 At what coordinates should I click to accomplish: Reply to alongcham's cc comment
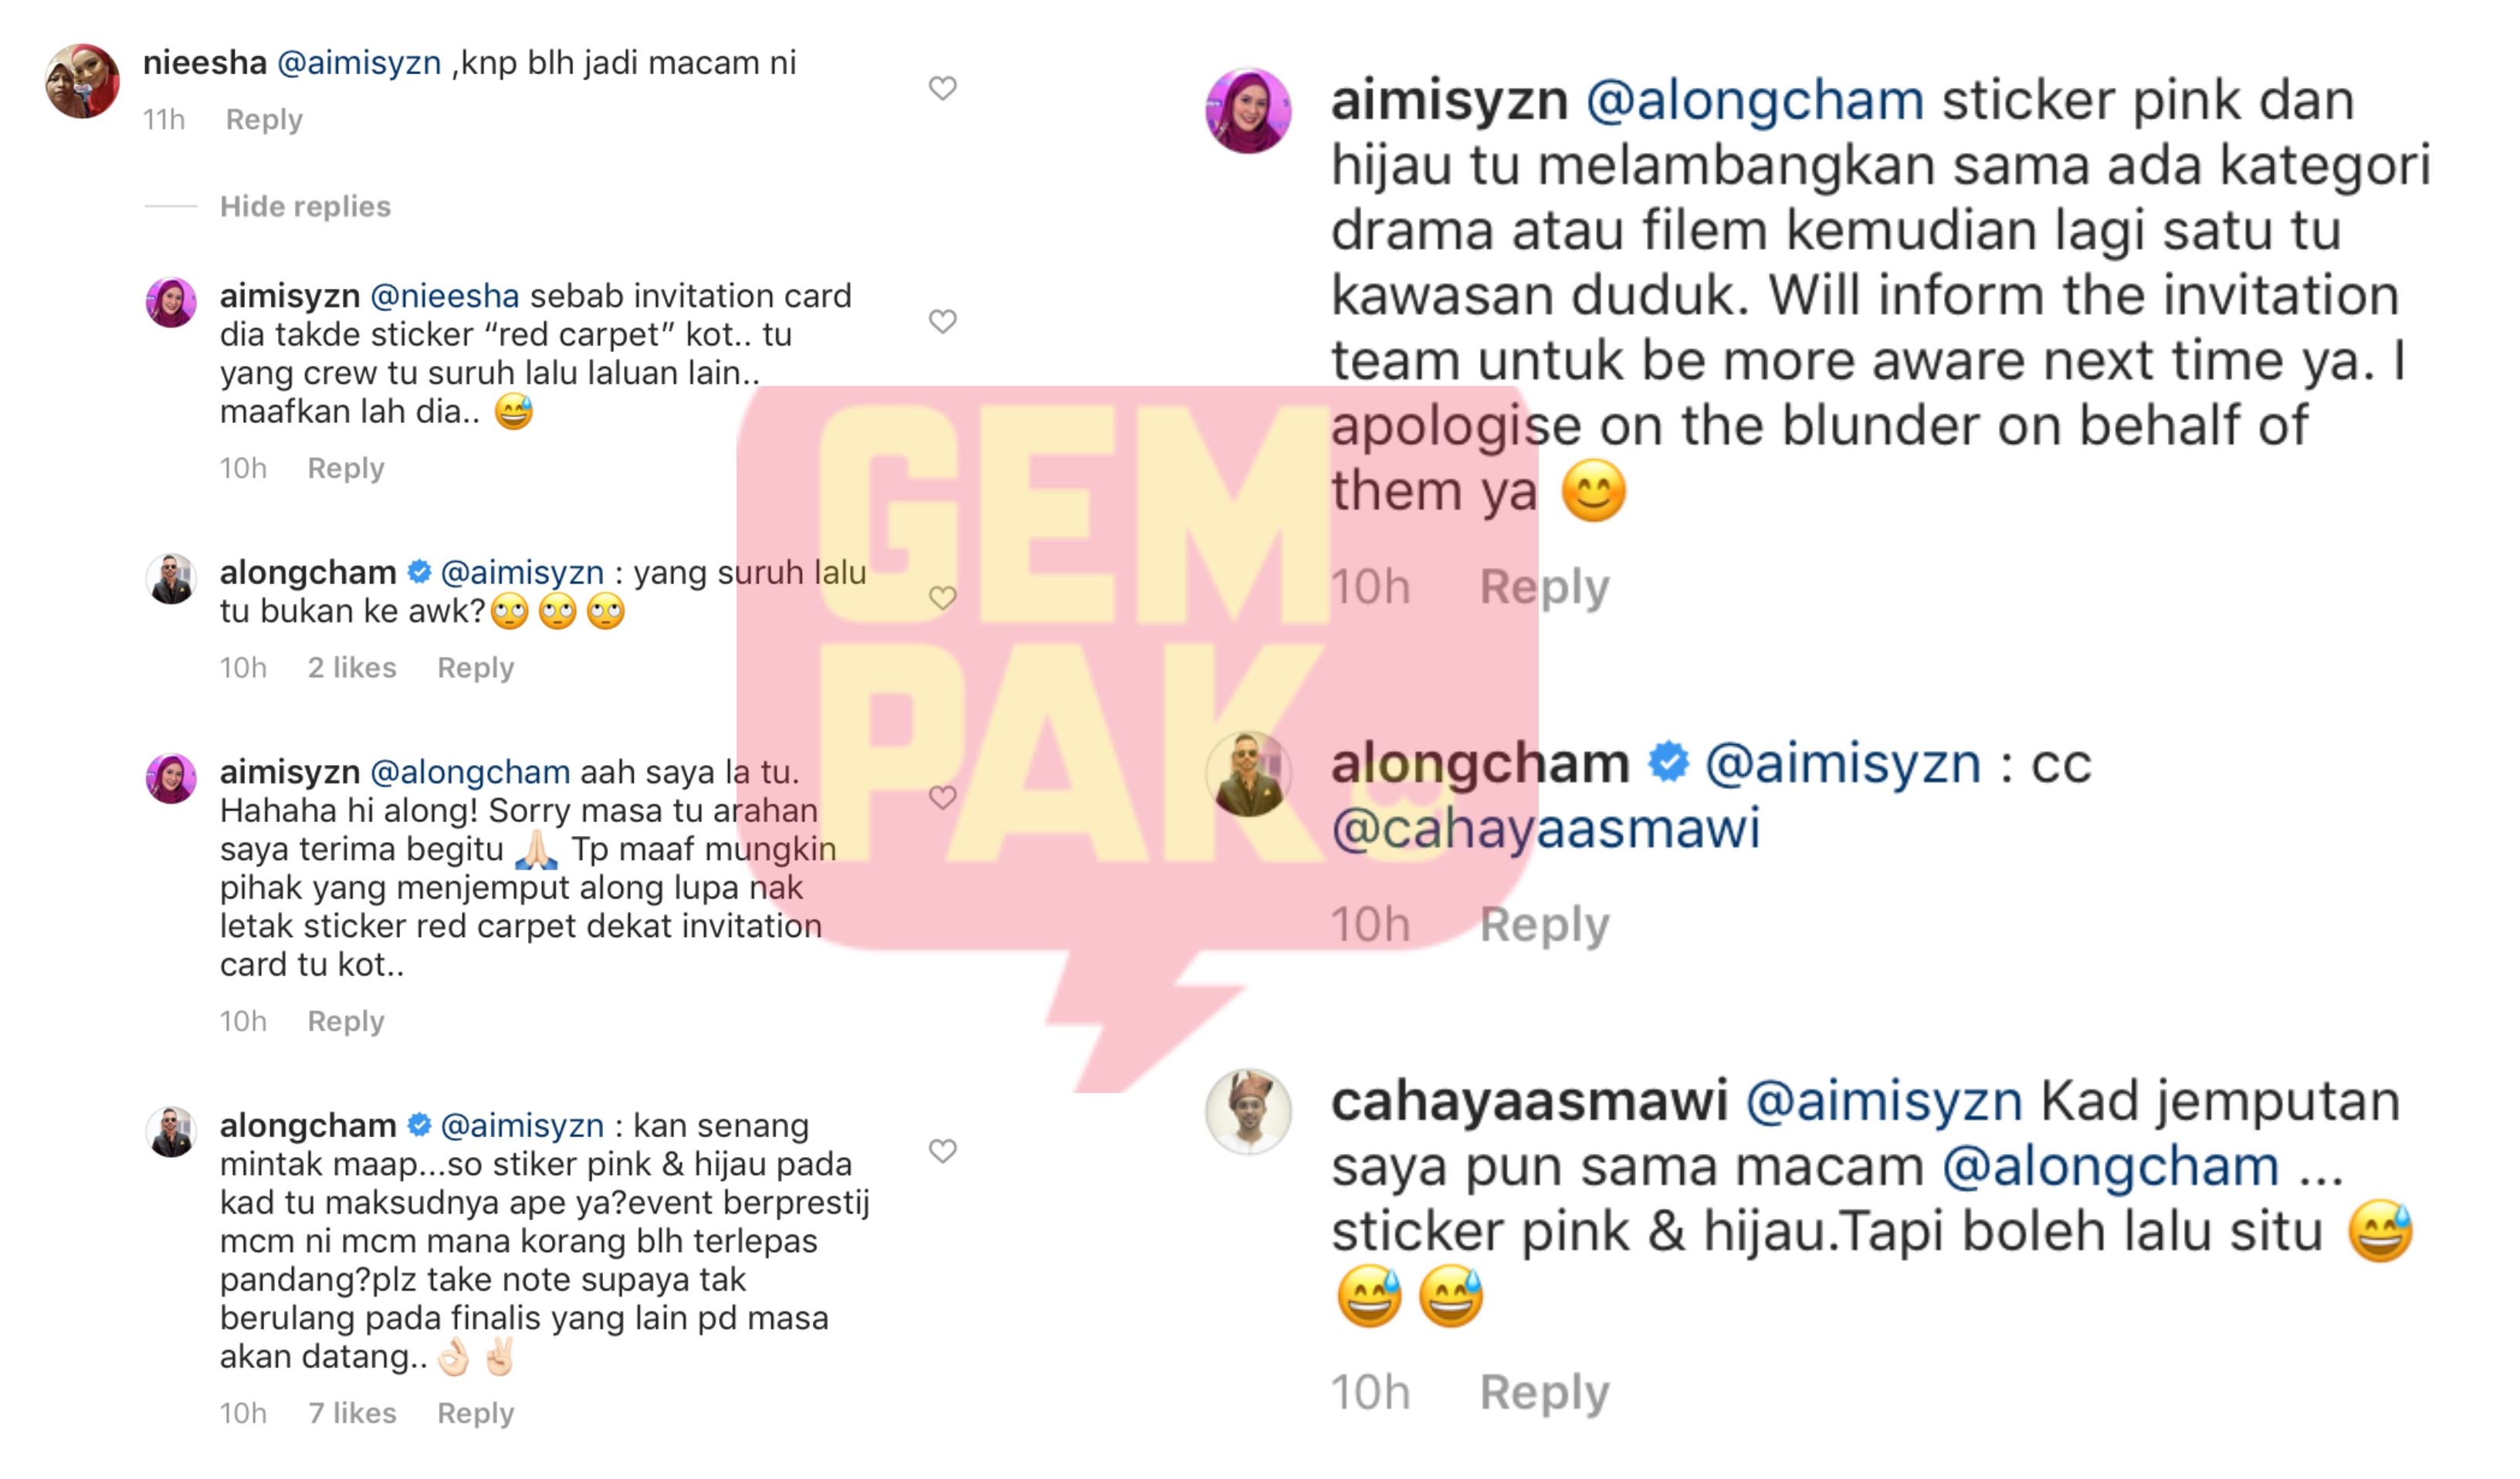[x=1544, y=924]
